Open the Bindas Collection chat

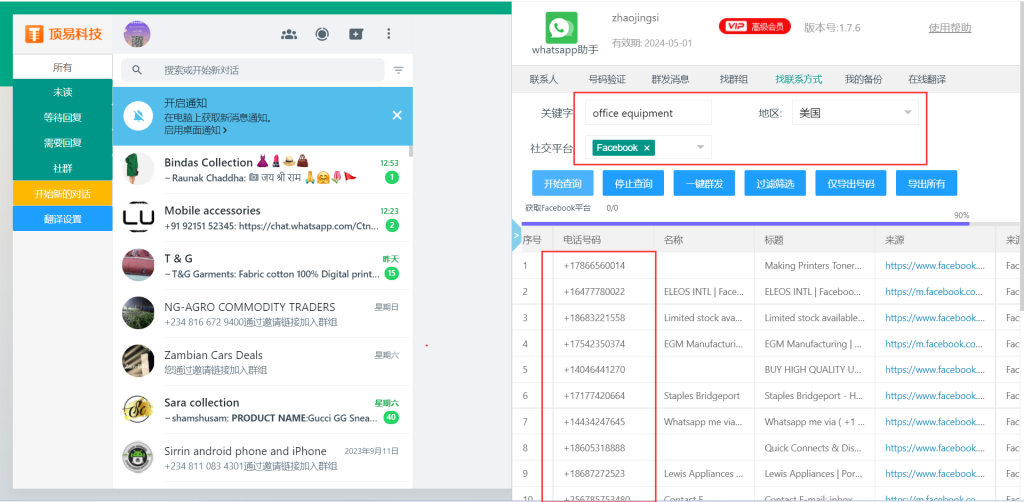pyautogui.click(x=262, y=170)
